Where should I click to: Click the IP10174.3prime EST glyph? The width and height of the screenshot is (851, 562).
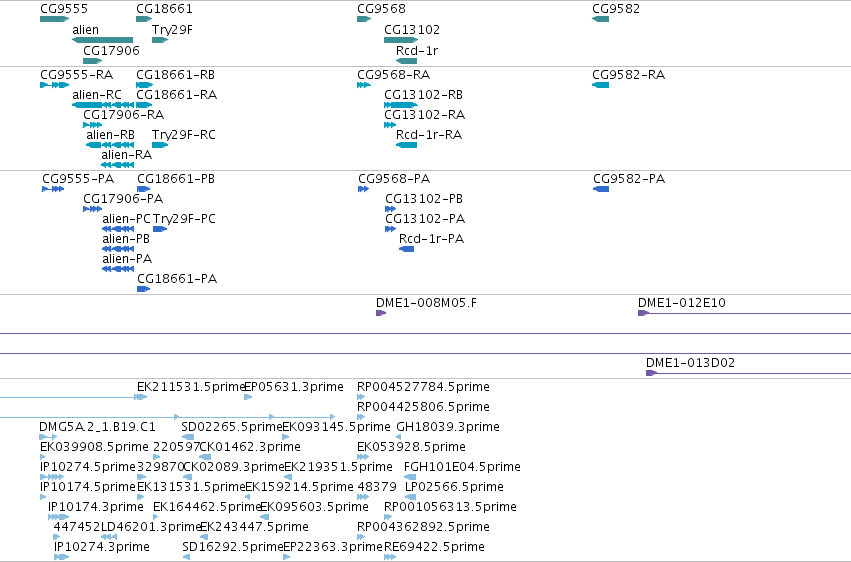point(58,517)
